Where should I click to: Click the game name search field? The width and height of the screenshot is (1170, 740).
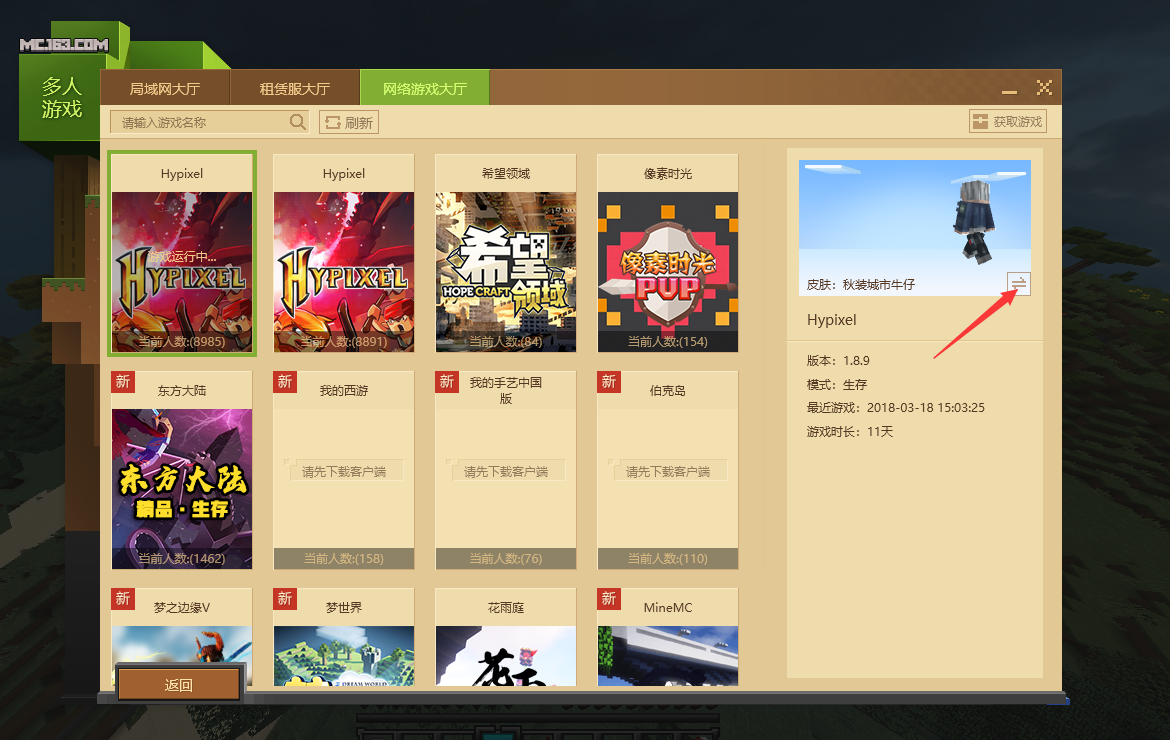pos(200,122)
